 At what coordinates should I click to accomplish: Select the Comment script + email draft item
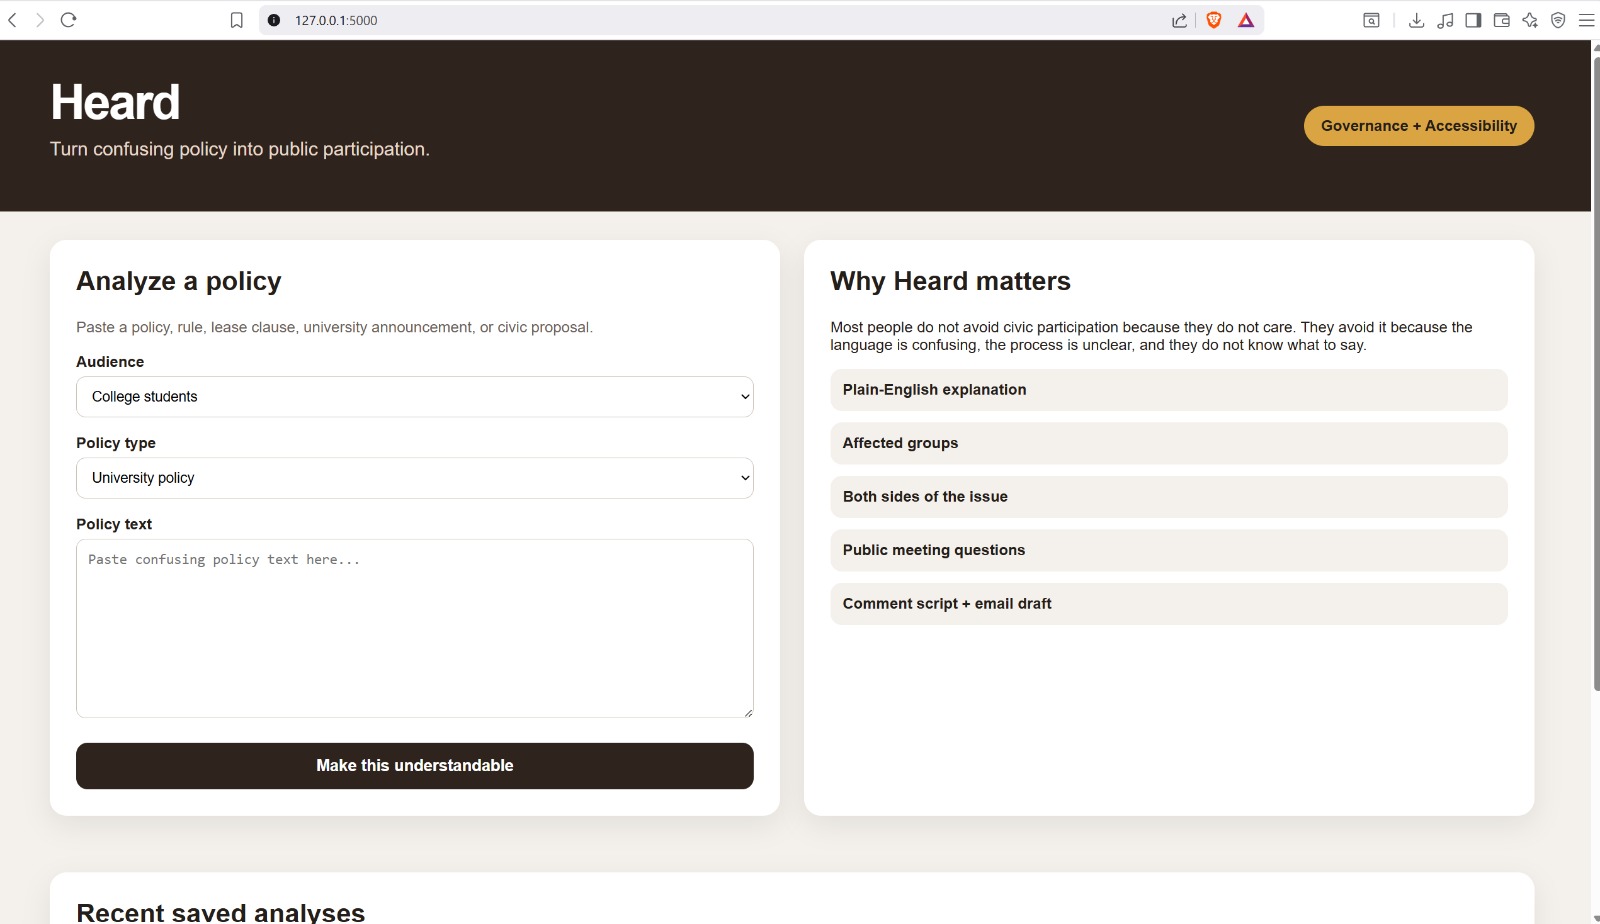(1169, 604)
